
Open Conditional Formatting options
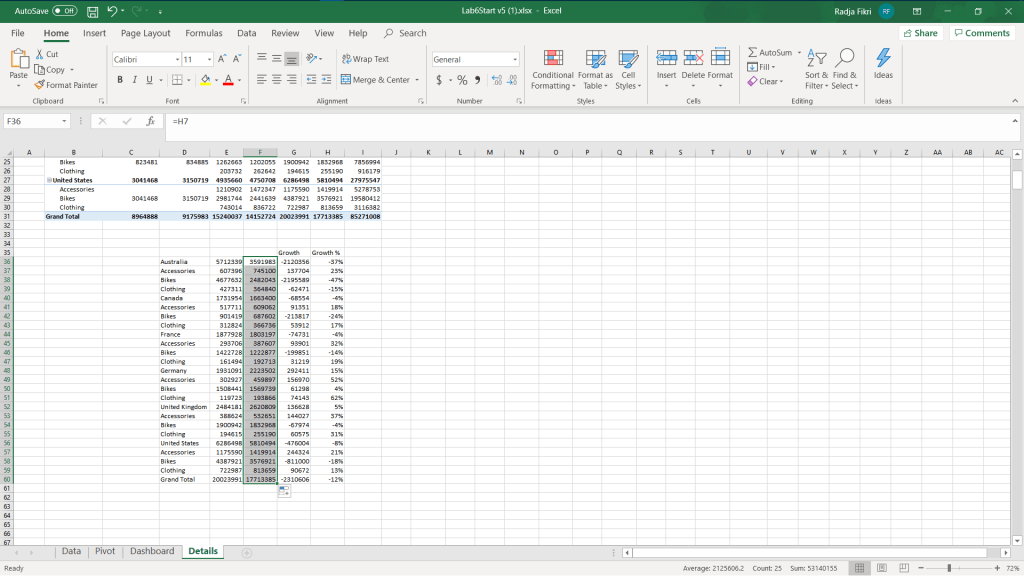[552, 66]
